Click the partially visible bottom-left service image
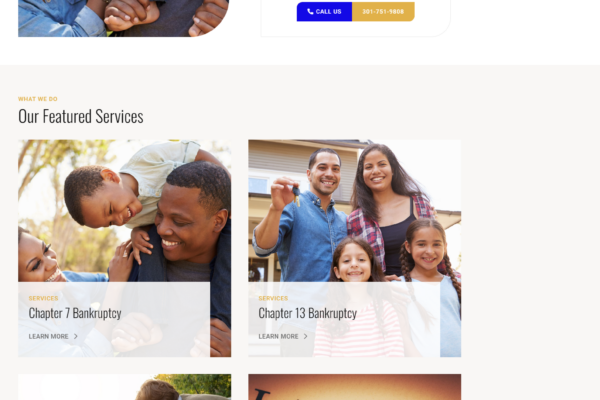The image size is (600, 400). pos(124,387)
